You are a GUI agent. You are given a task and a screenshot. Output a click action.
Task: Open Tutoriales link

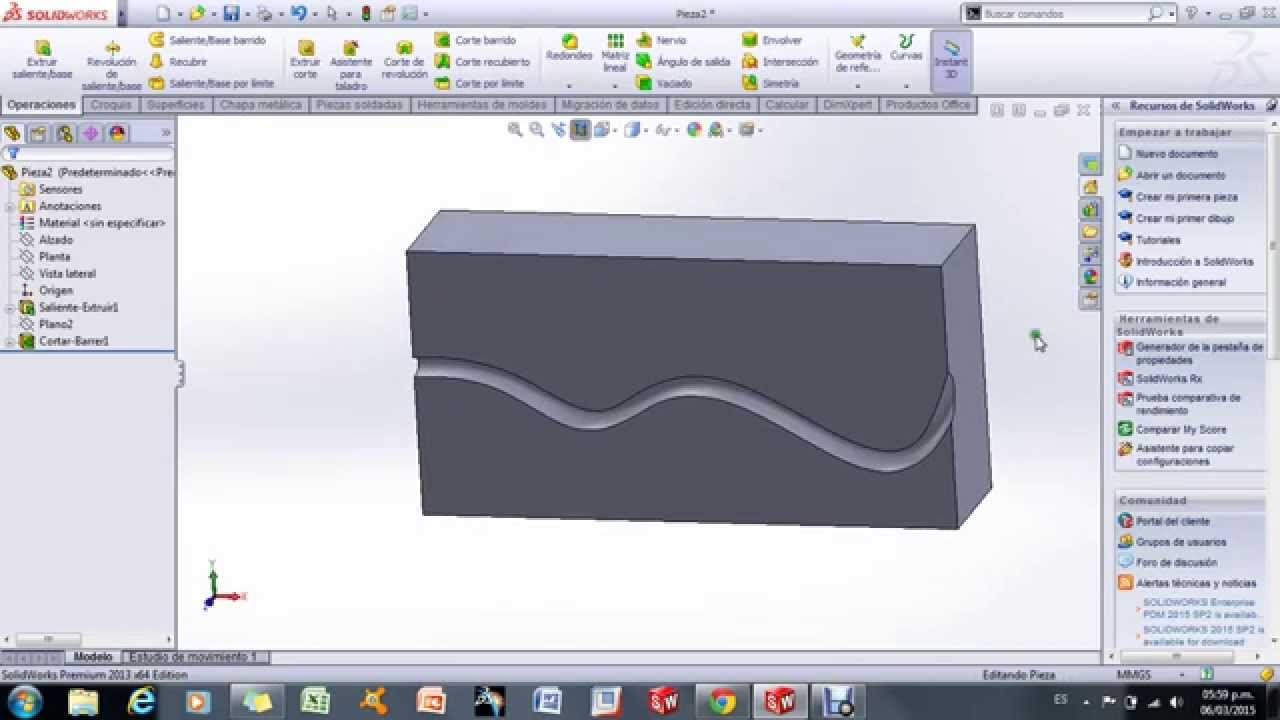1157,240
